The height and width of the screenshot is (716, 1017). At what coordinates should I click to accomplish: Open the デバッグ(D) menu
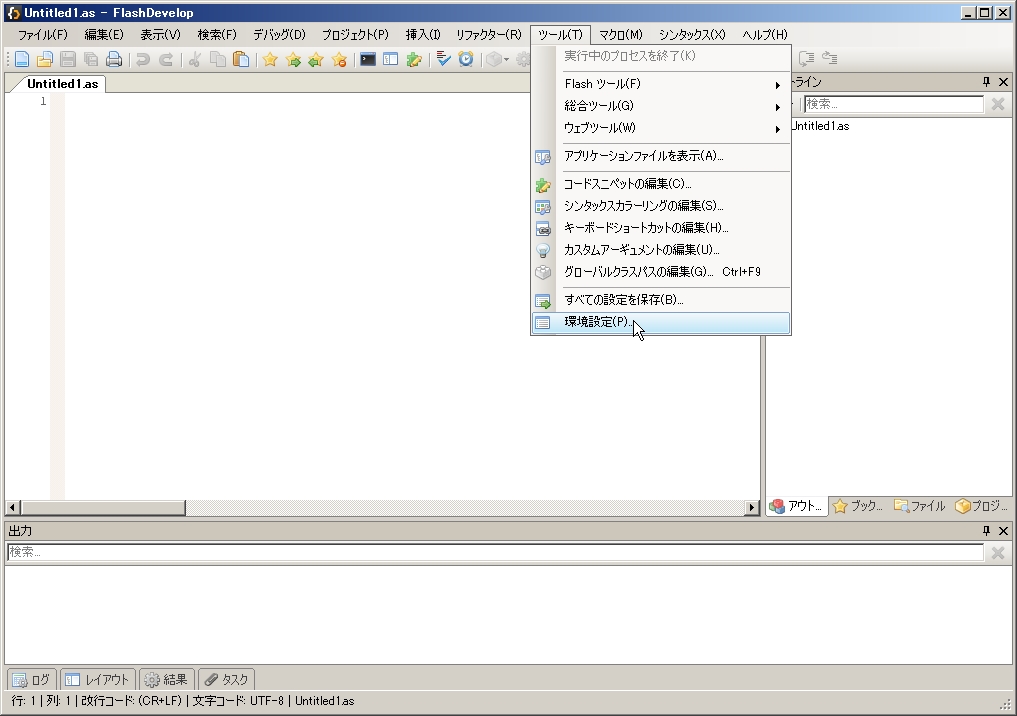point(279,34)
